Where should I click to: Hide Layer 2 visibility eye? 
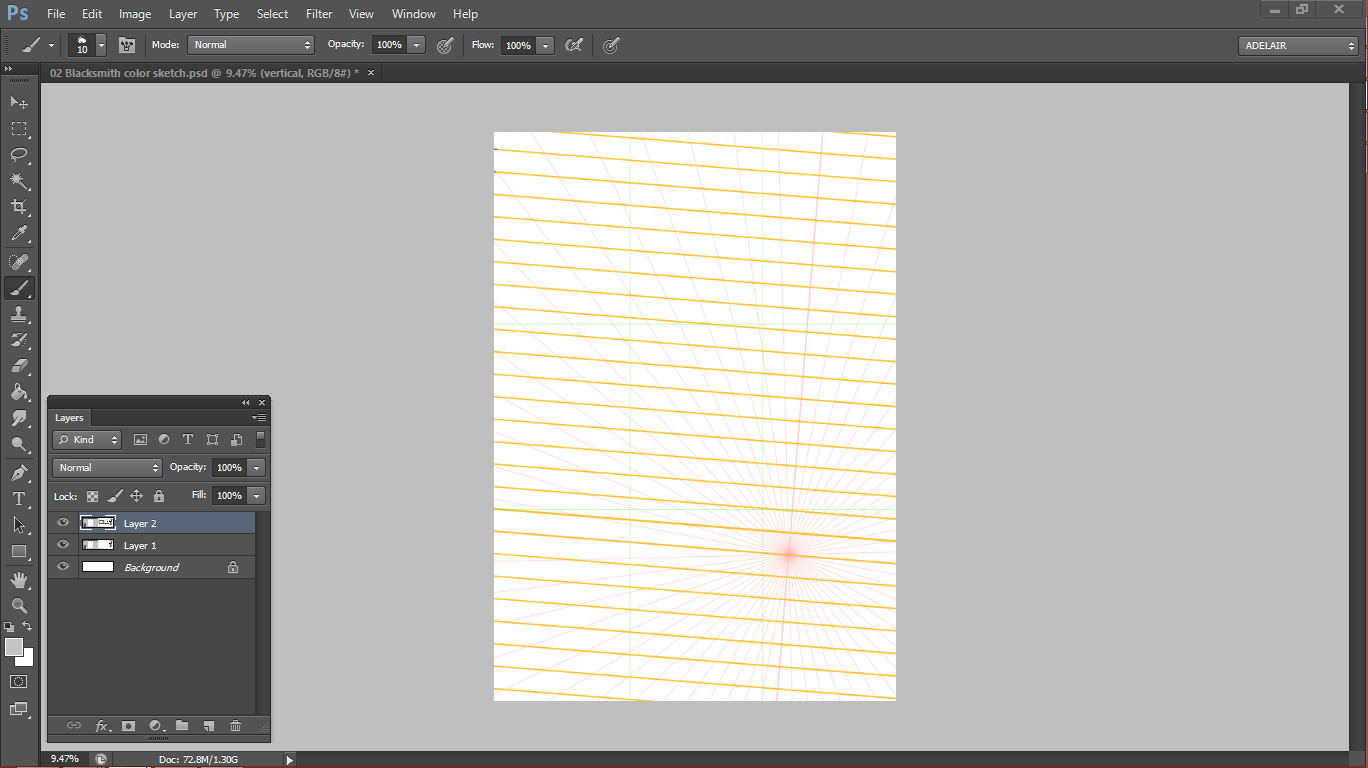click(x=63, y=523)
